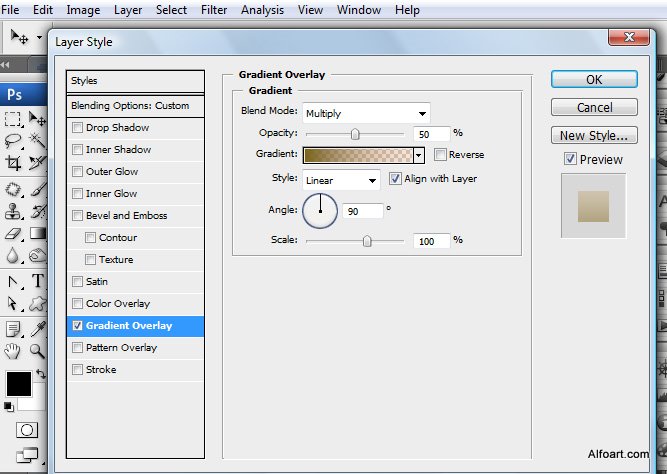Uncheck Align with Layer
667x474 pixels.
pyautogui.click(x=395, y=179)
